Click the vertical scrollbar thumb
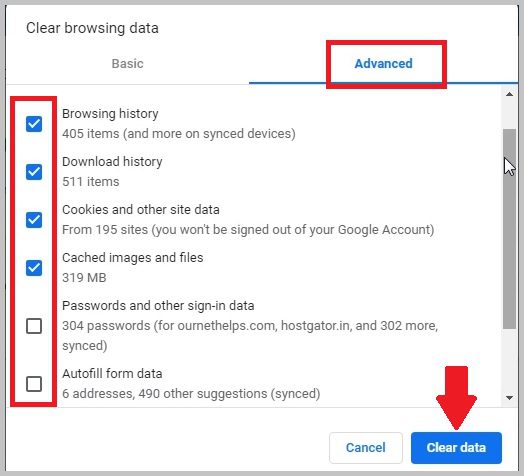Image resolution: width=524 pixels, height=476 pixels. click(509, 229)
